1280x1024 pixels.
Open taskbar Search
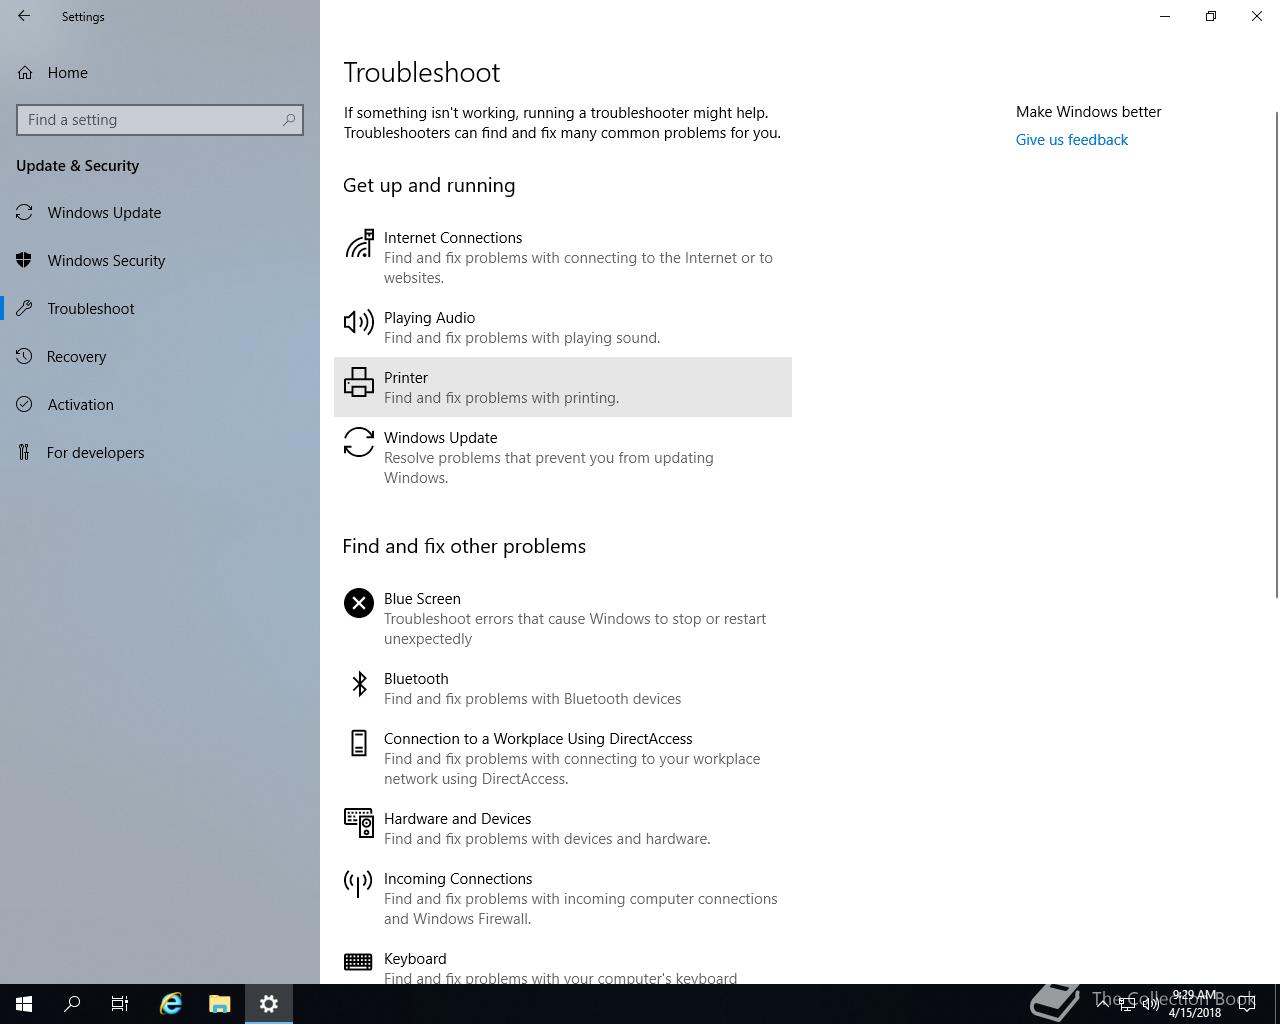(72, 1004)
